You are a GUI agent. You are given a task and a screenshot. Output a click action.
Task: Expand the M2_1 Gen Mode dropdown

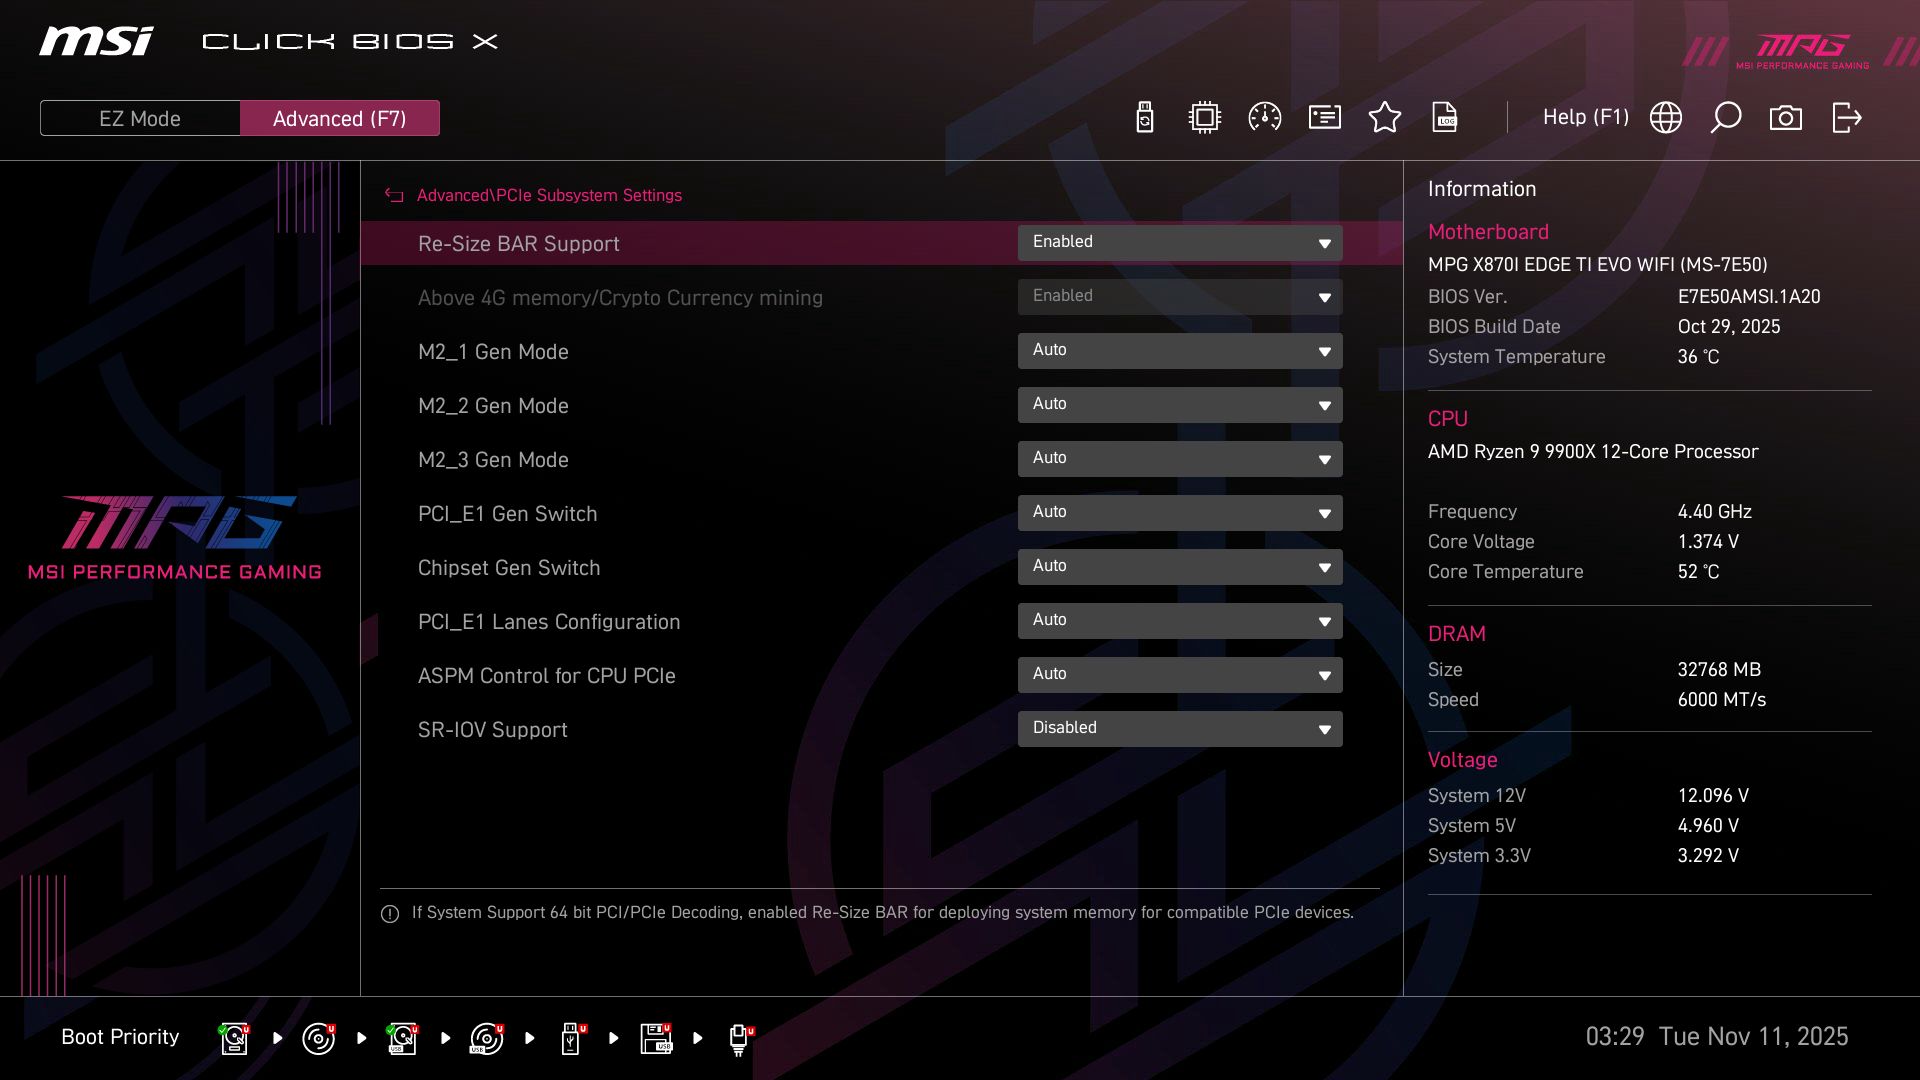coord(1180,351)
